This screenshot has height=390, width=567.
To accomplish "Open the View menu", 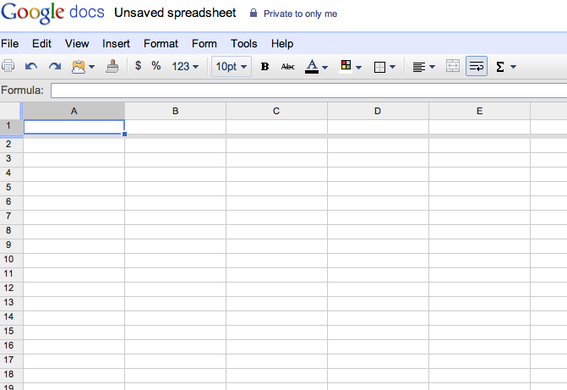I will (x=77, y=44).
